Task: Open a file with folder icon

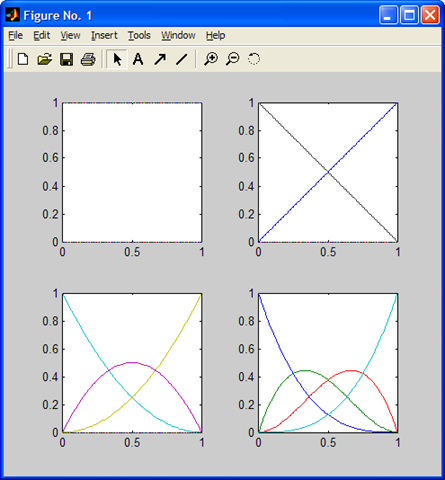Action: 44,59
